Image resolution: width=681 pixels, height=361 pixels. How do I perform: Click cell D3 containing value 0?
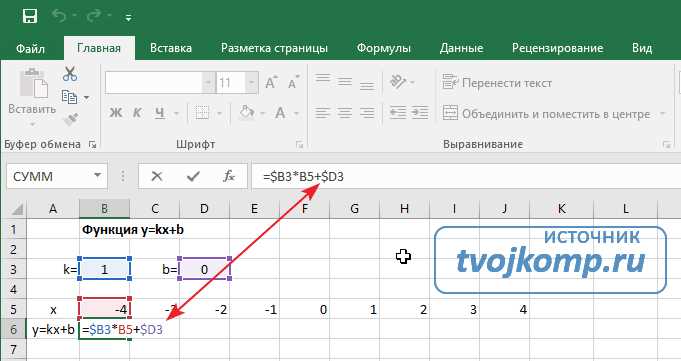[204, 269]
